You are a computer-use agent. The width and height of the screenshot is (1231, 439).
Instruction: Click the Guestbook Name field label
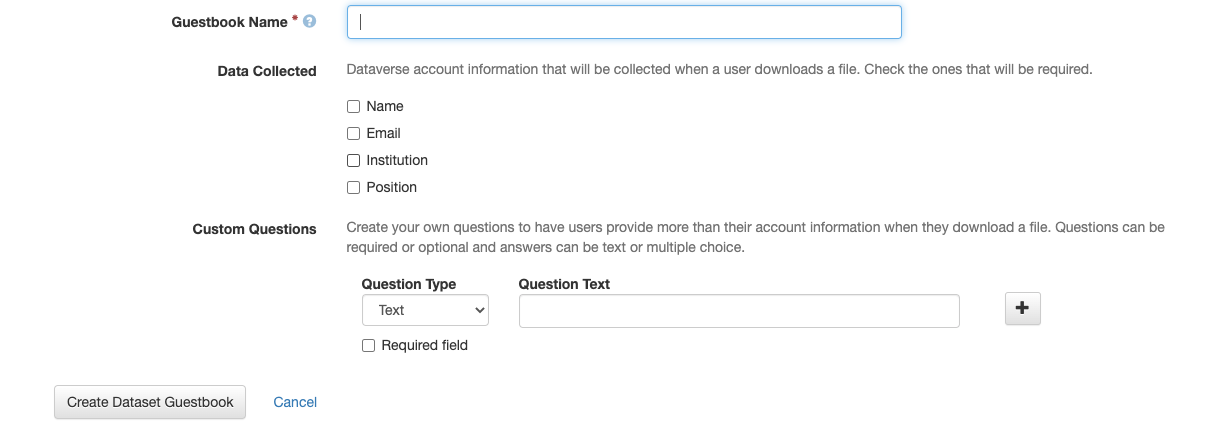click(x=229, y=22)
